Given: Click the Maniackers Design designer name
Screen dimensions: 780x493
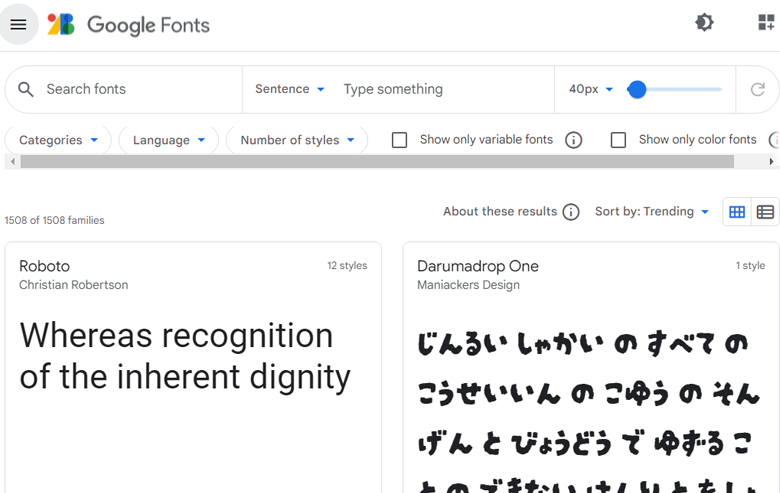Looking at the screenshot, I should click(x=468, y=285).
